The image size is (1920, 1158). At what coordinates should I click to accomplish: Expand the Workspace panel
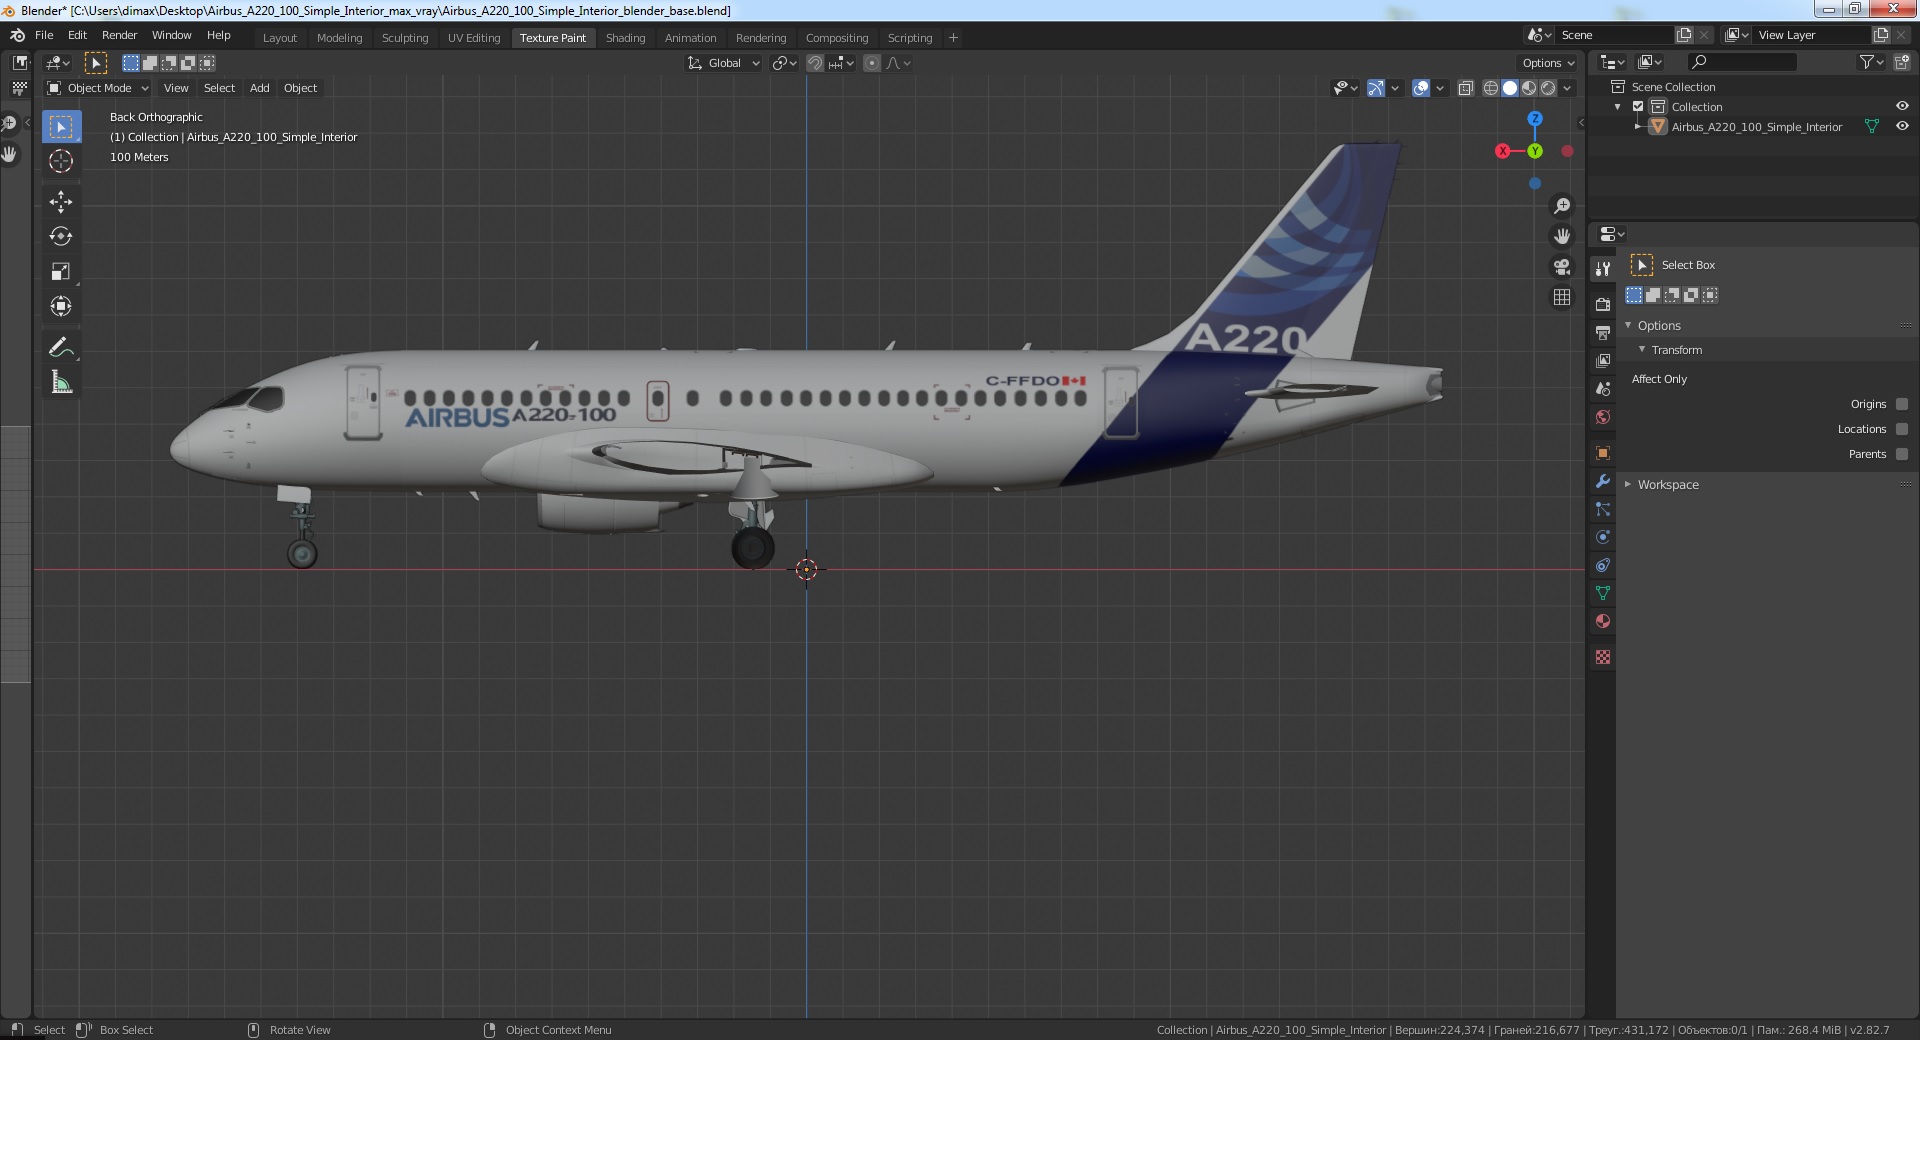pyautogui.click(x=1628, y=484)
